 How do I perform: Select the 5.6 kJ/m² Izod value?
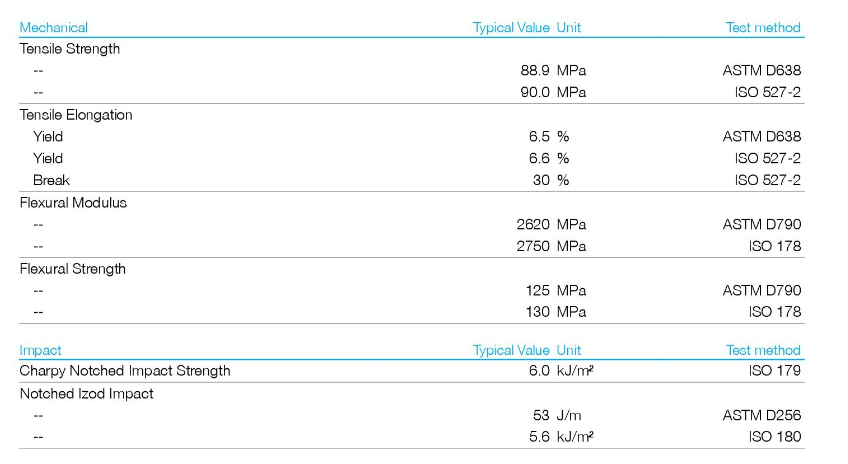[560, 437]
